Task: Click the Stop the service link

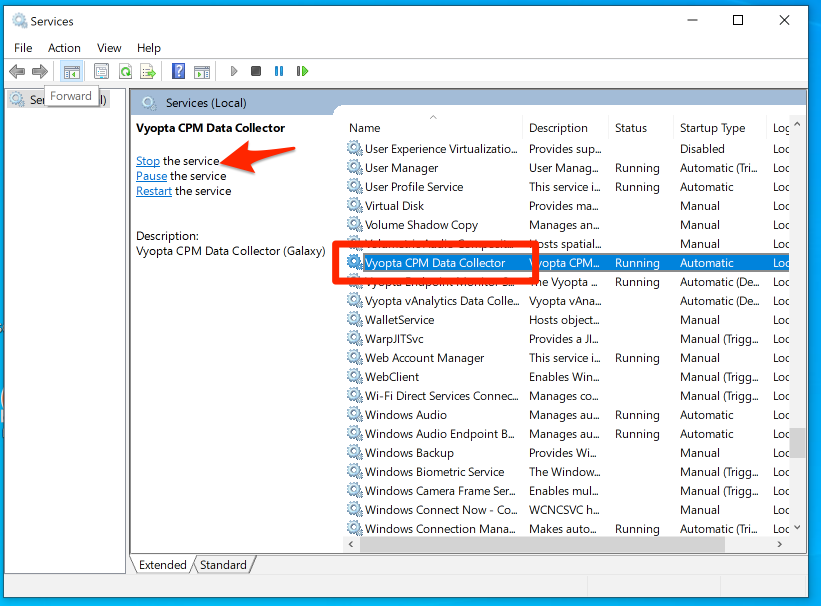Action: tap(148, 161)
